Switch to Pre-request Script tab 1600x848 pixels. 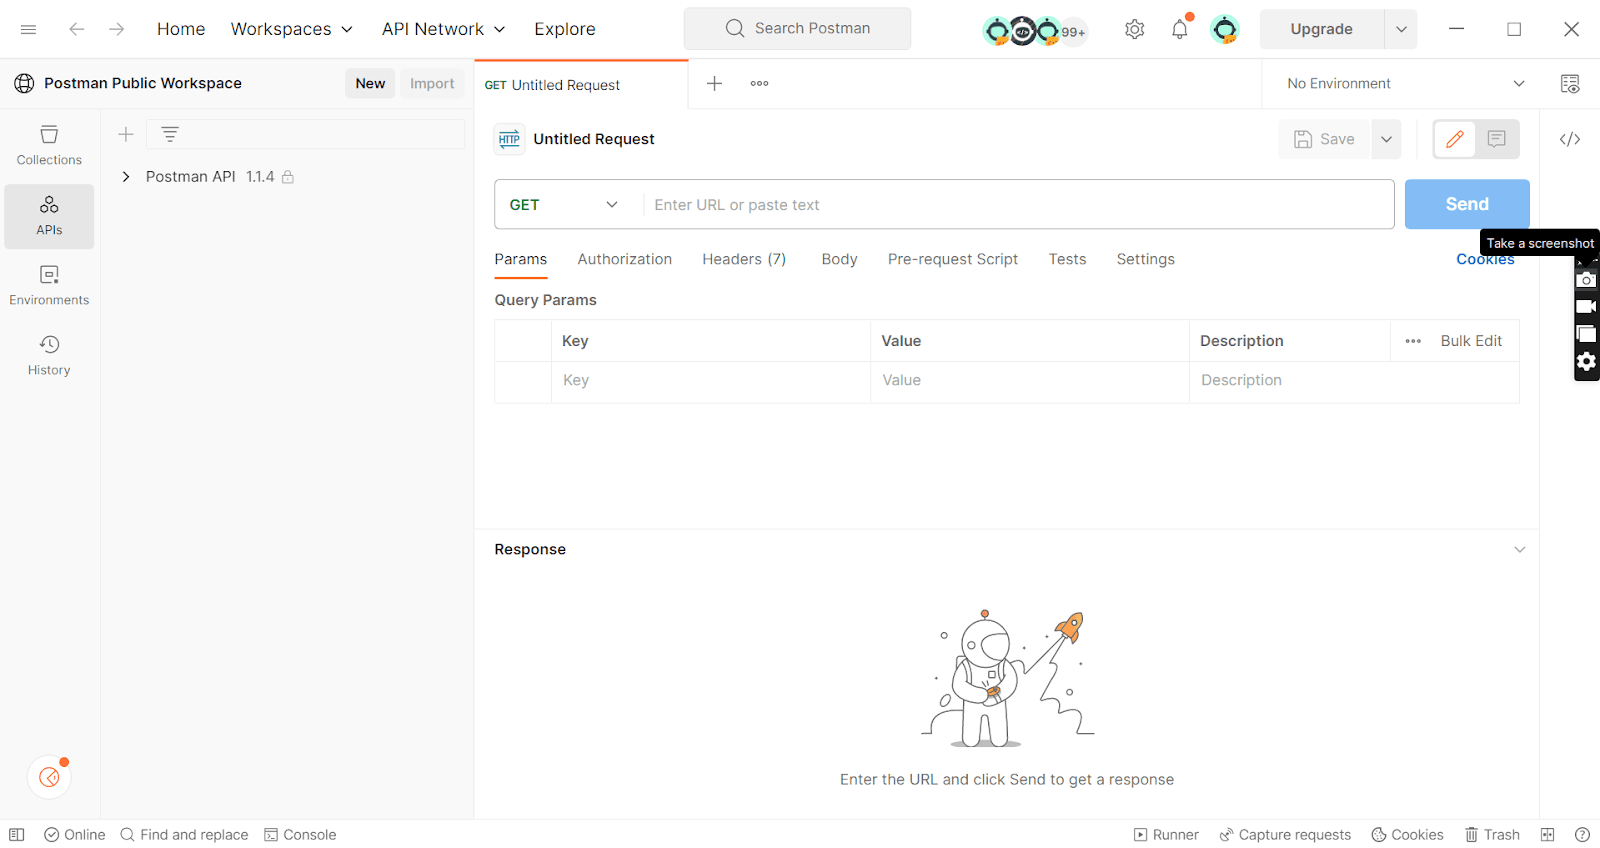pyautogui.click(x=953, y=259)
